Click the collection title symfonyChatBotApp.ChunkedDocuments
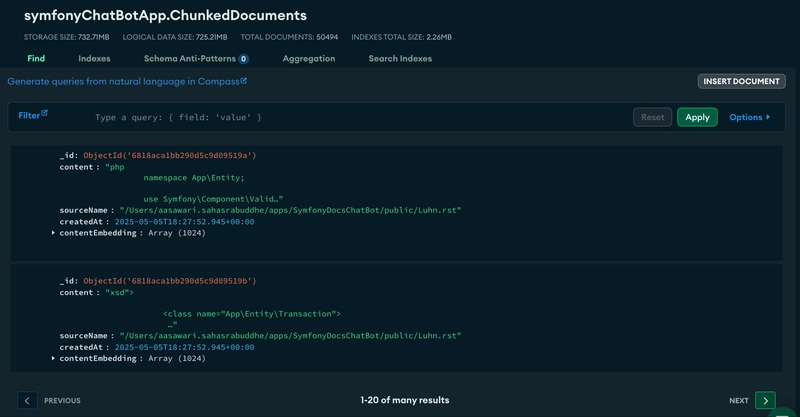Viewport: 800px width, 417px height. (165, 15)
